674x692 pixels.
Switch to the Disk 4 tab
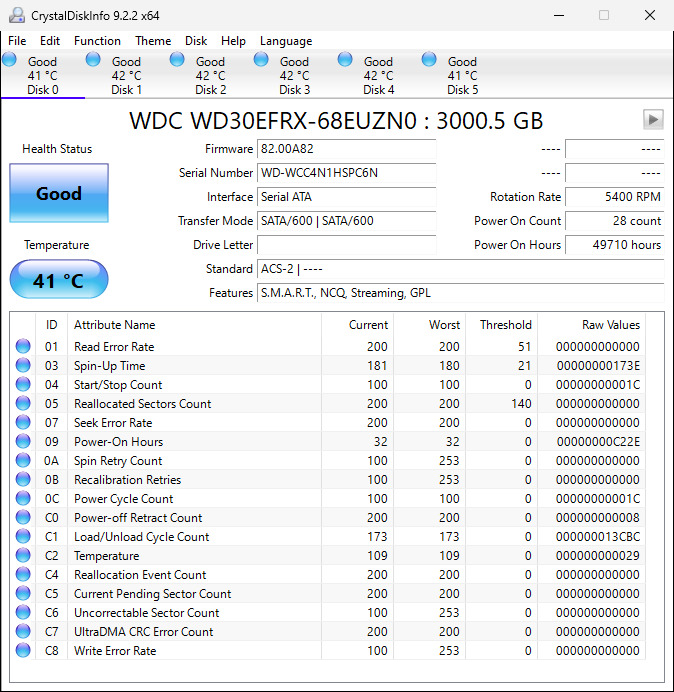378,75
